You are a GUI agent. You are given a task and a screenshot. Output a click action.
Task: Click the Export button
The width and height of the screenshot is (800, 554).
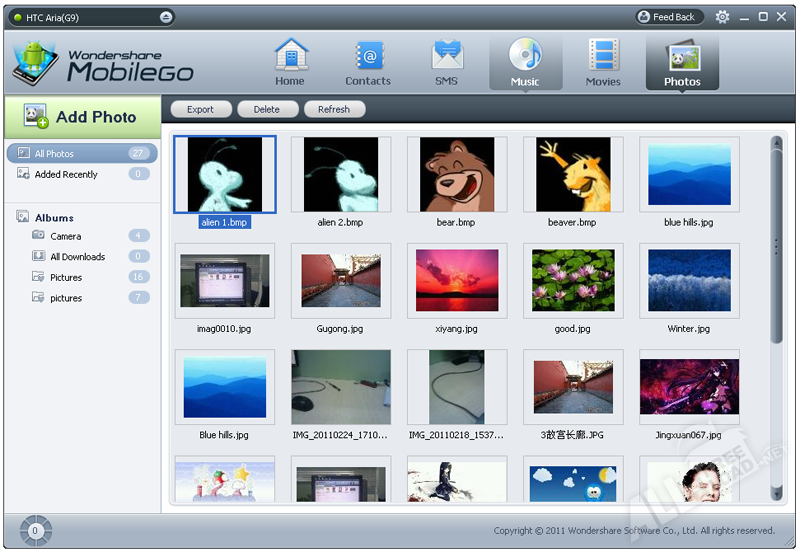tap(200, 110)
